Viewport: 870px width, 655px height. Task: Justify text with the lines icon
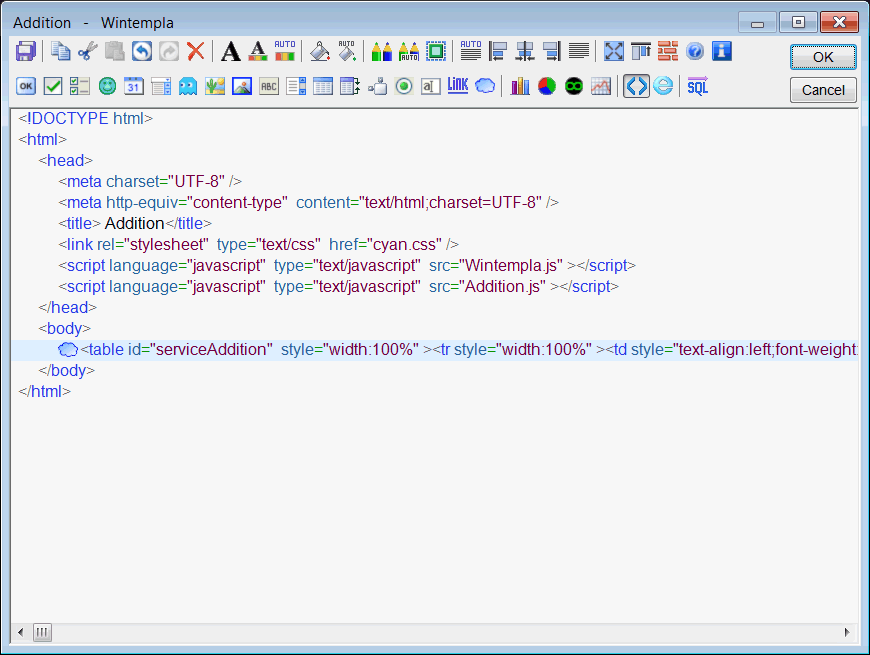click(x=579, y=52)
